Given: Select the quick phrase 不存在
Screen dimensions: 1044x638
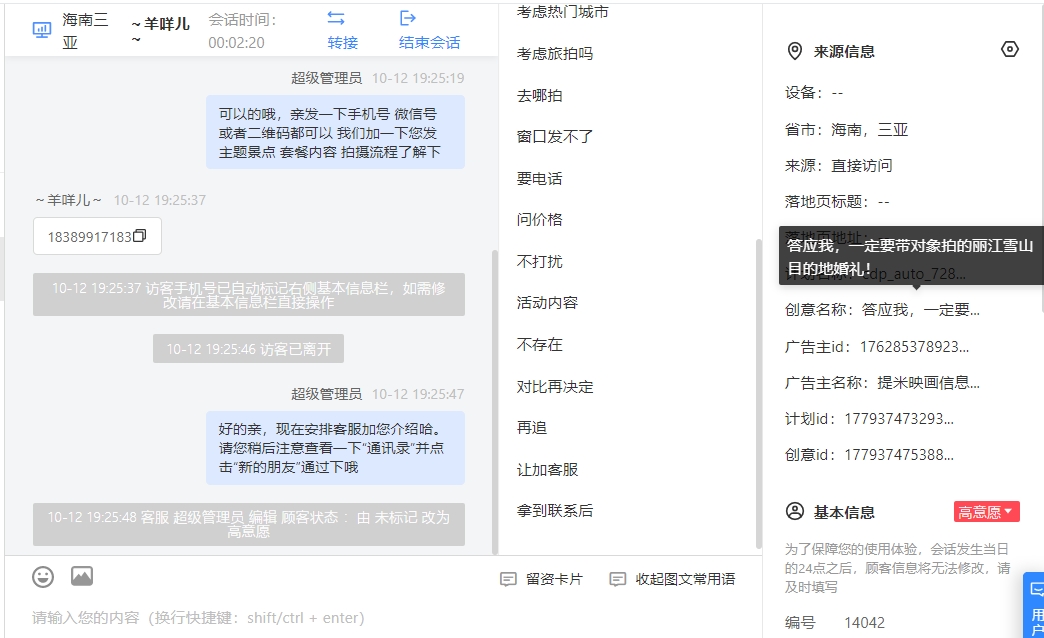Looking at the screenshot, I should pyautogui.click(x=539, y=344).
